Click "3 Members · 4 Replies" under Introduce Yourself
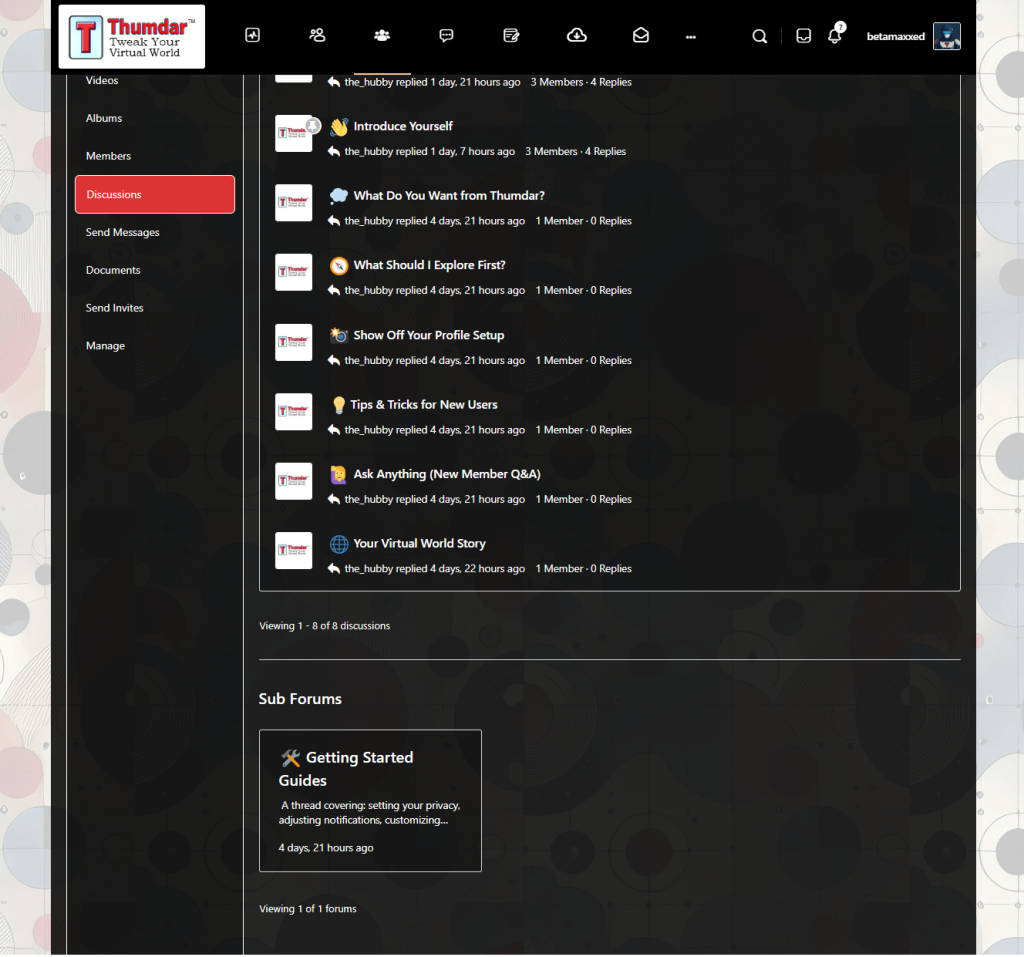 pyautogui.click(x=575, y=152)
